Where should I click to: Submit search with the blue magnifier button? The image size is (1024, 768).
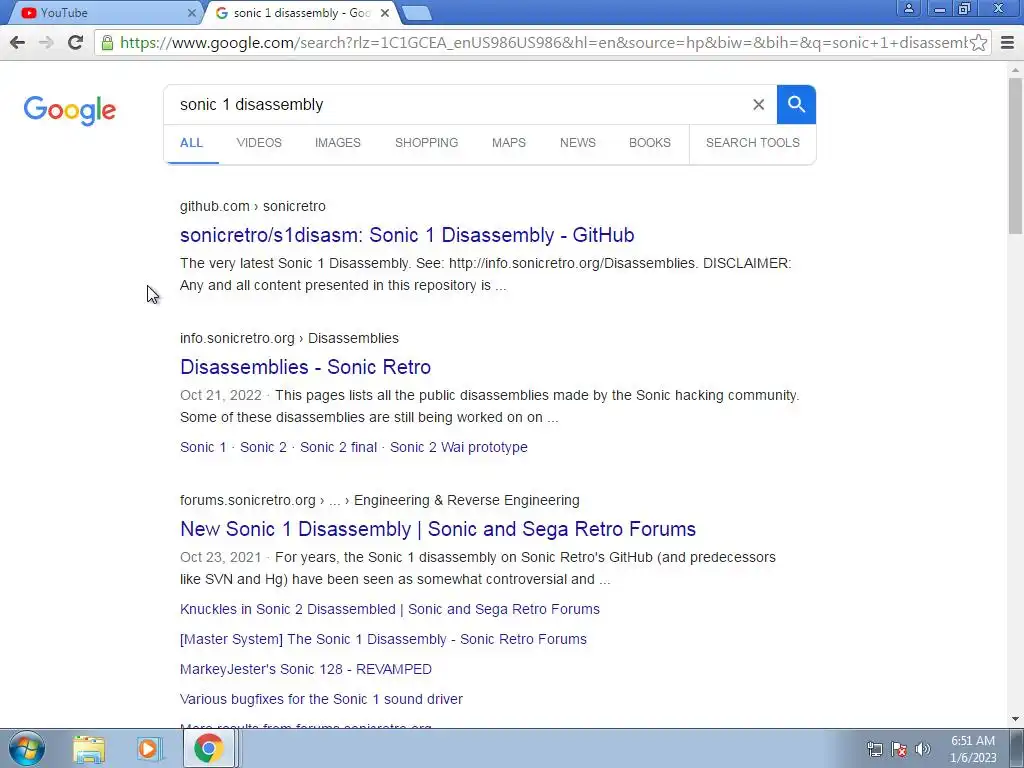(796, 104)
